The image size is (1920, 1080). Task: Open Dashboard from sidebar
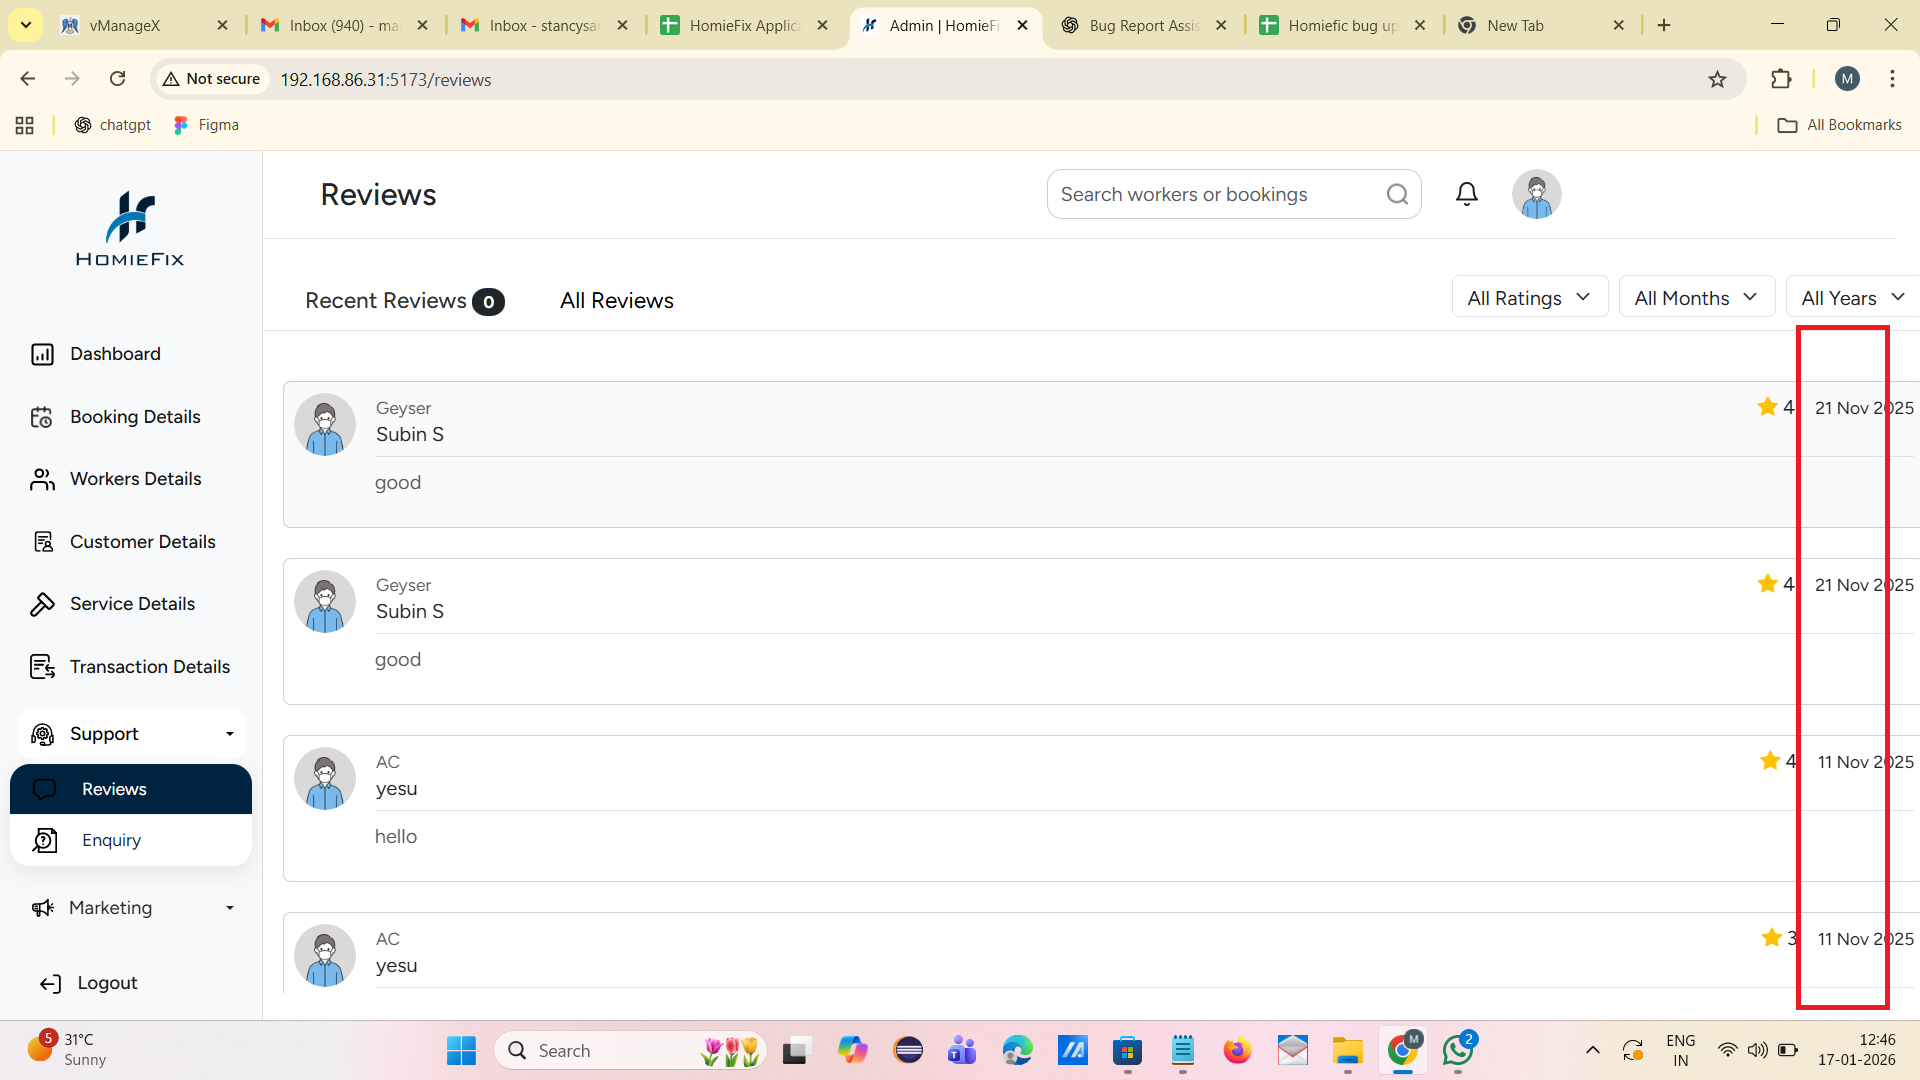pos(115,354)
